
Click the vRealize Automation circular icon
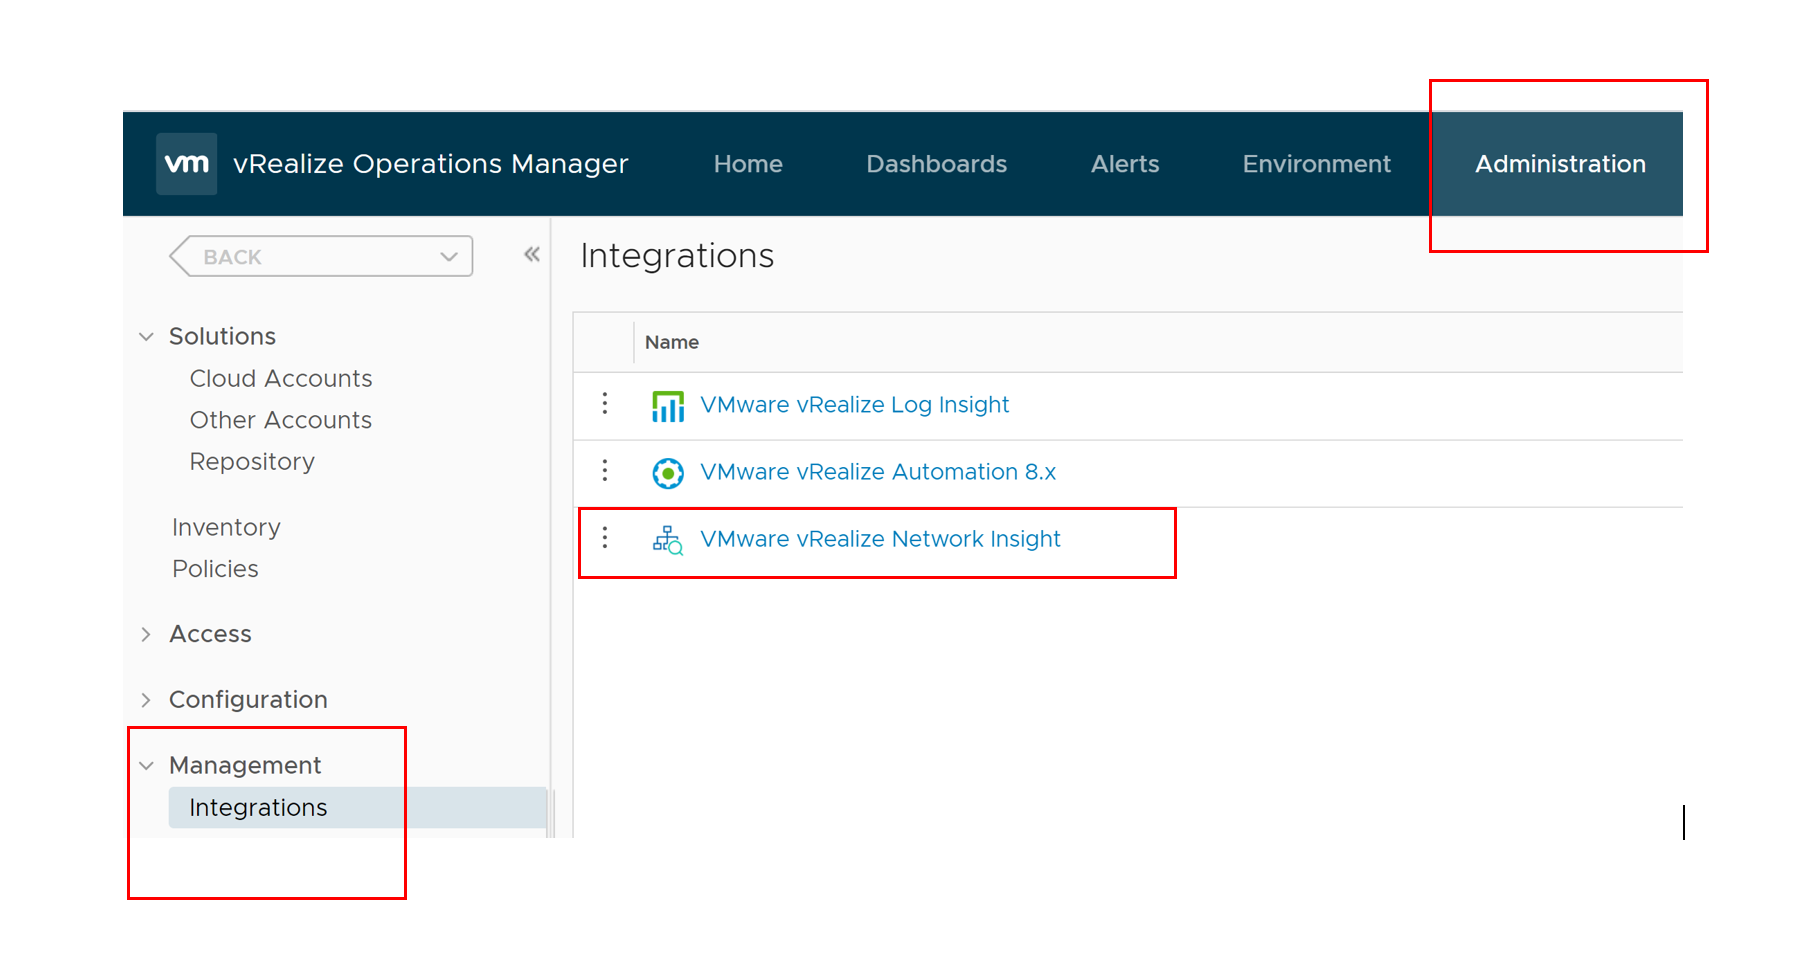point(668,473)
